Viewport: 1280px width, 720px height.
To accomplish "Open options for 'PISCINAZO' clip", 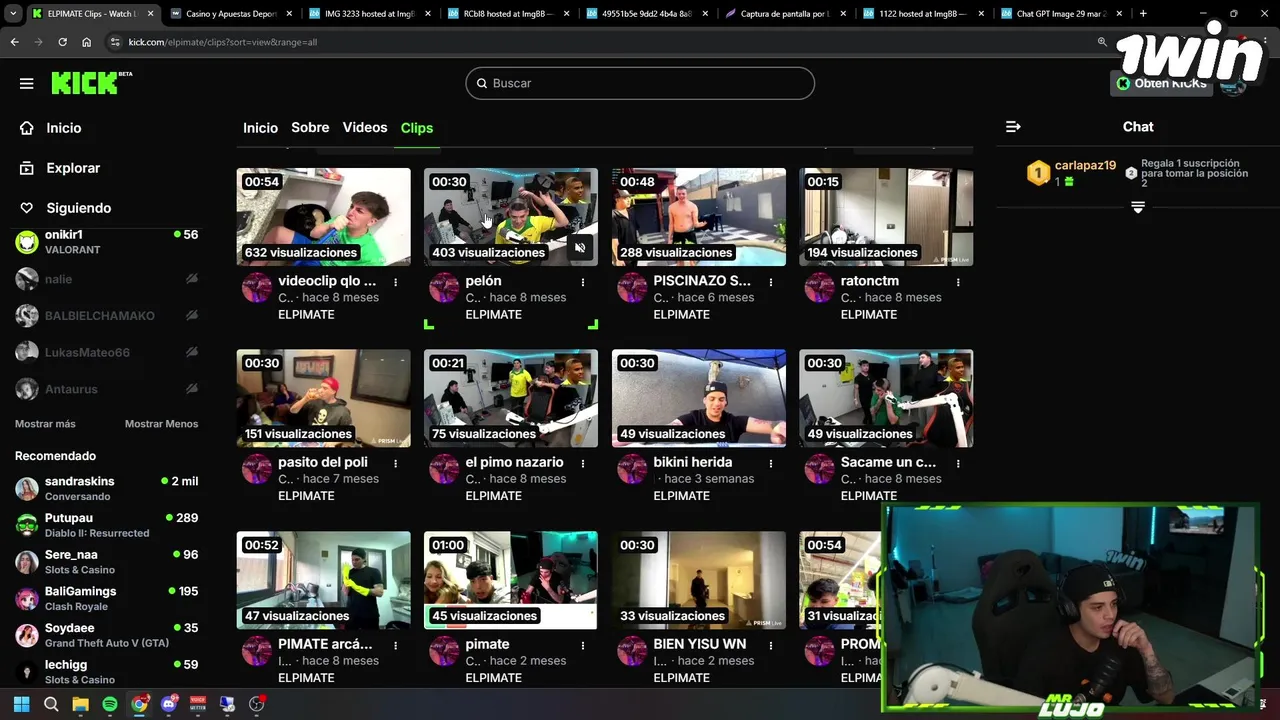I will click(770, 282).
